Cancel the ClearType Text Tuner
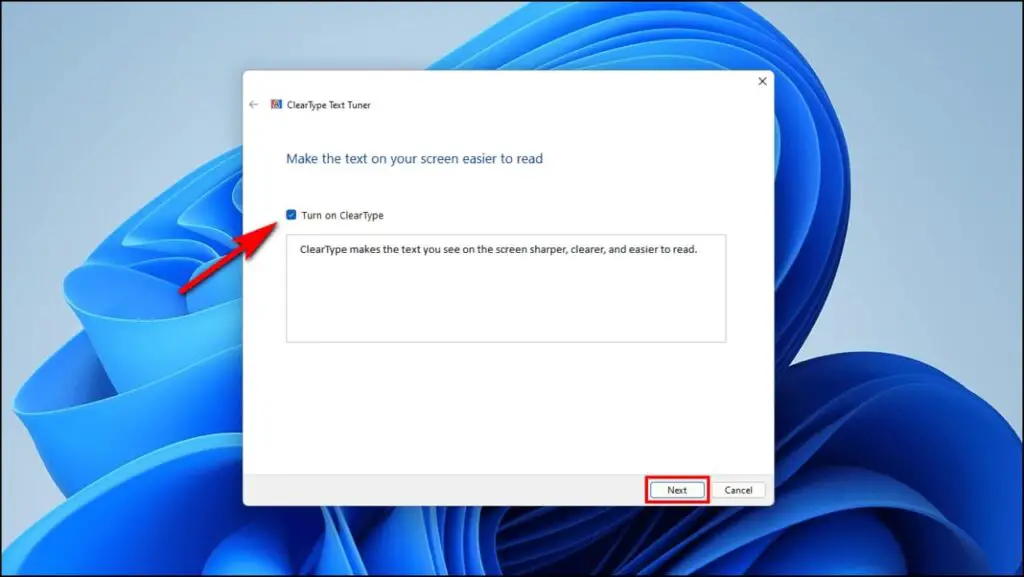 (738, 490)
